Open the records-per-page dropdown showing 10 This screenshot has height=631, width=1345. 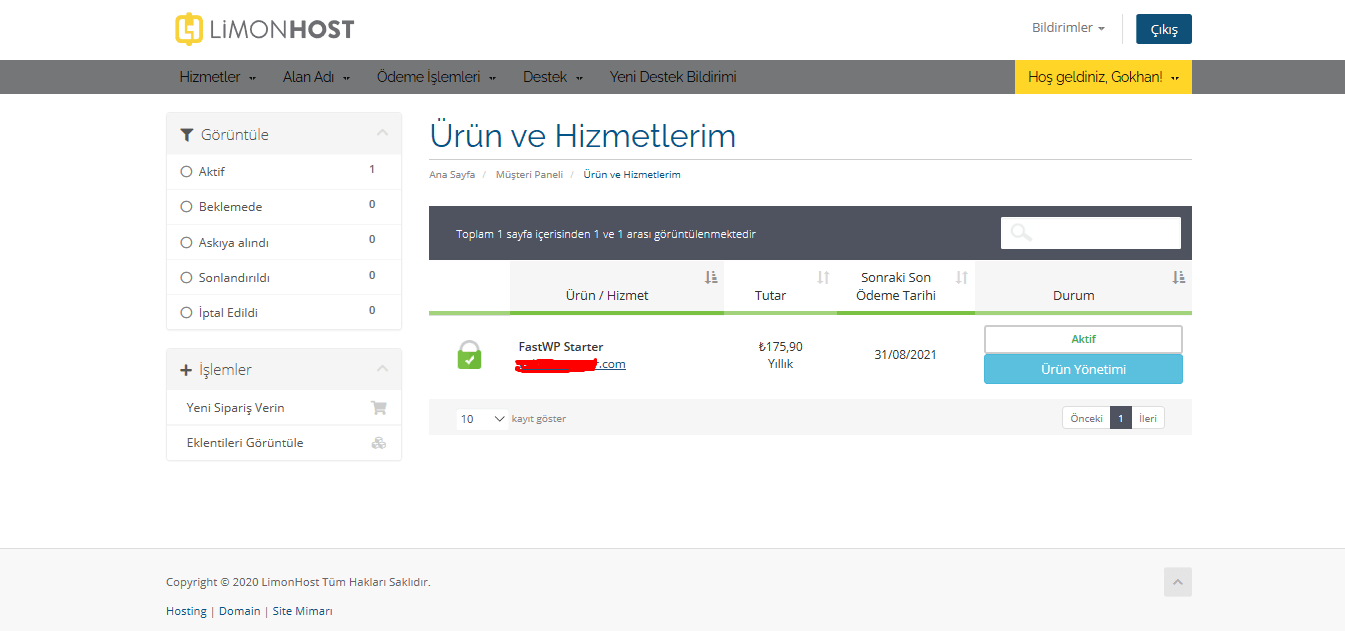click(483, 419)
